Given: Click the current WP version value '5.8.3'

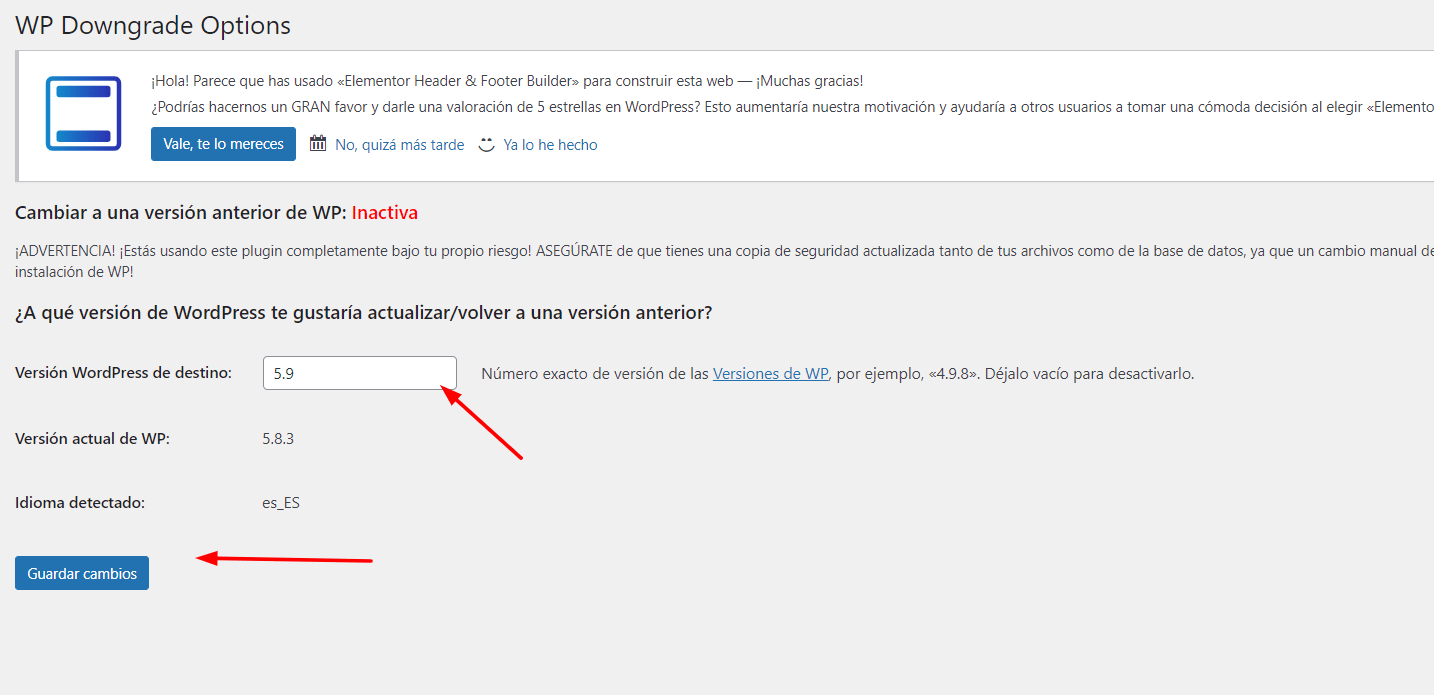Looking at the screenshot, I should point(278,438).
